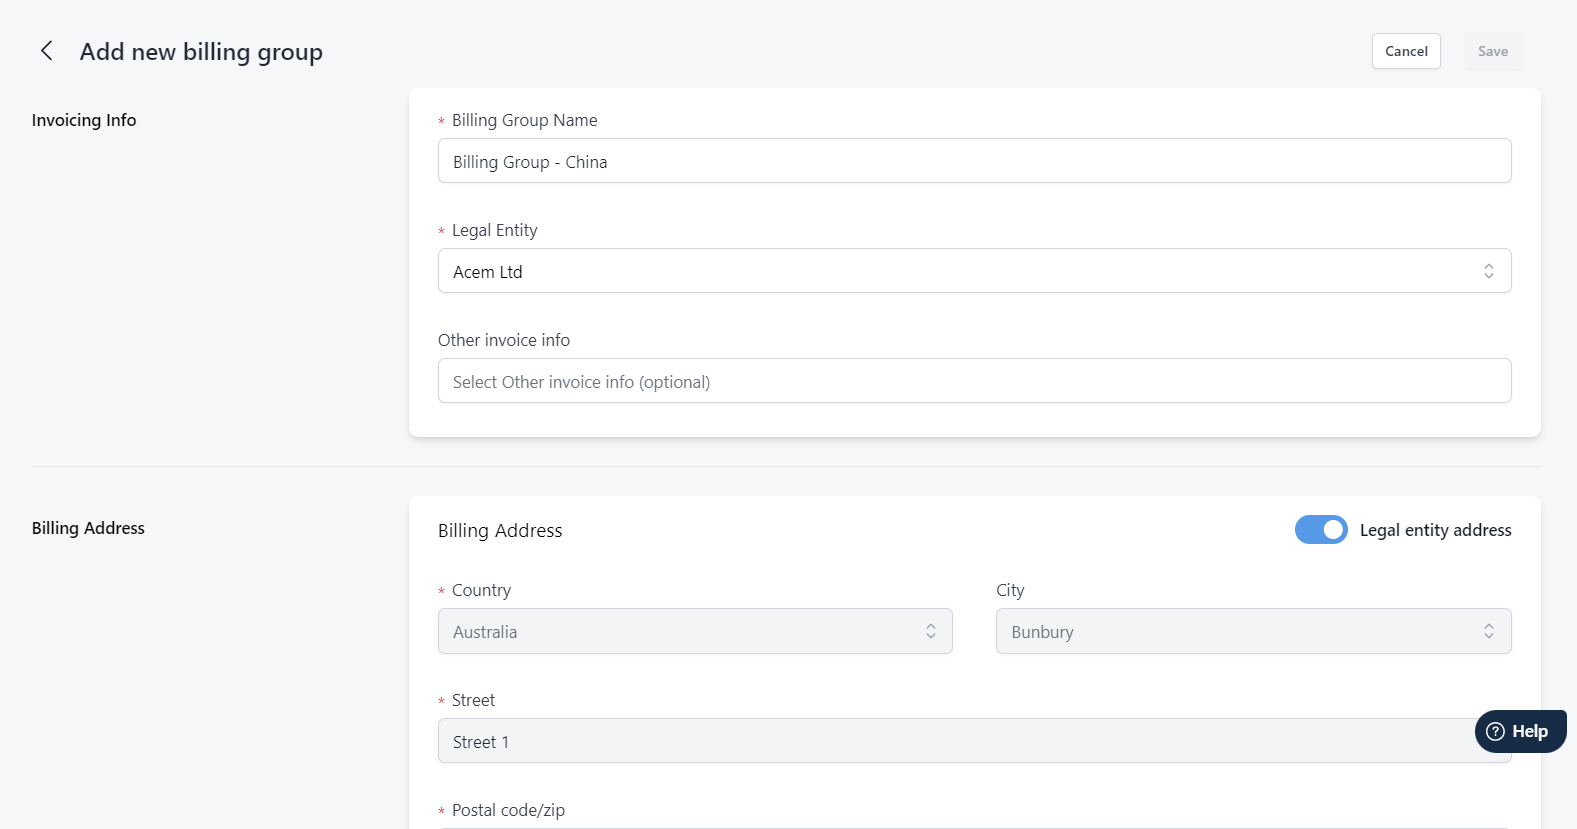This screenshot has height=829, width=1577.
Task: Click the Save button
Action: 1493,51
